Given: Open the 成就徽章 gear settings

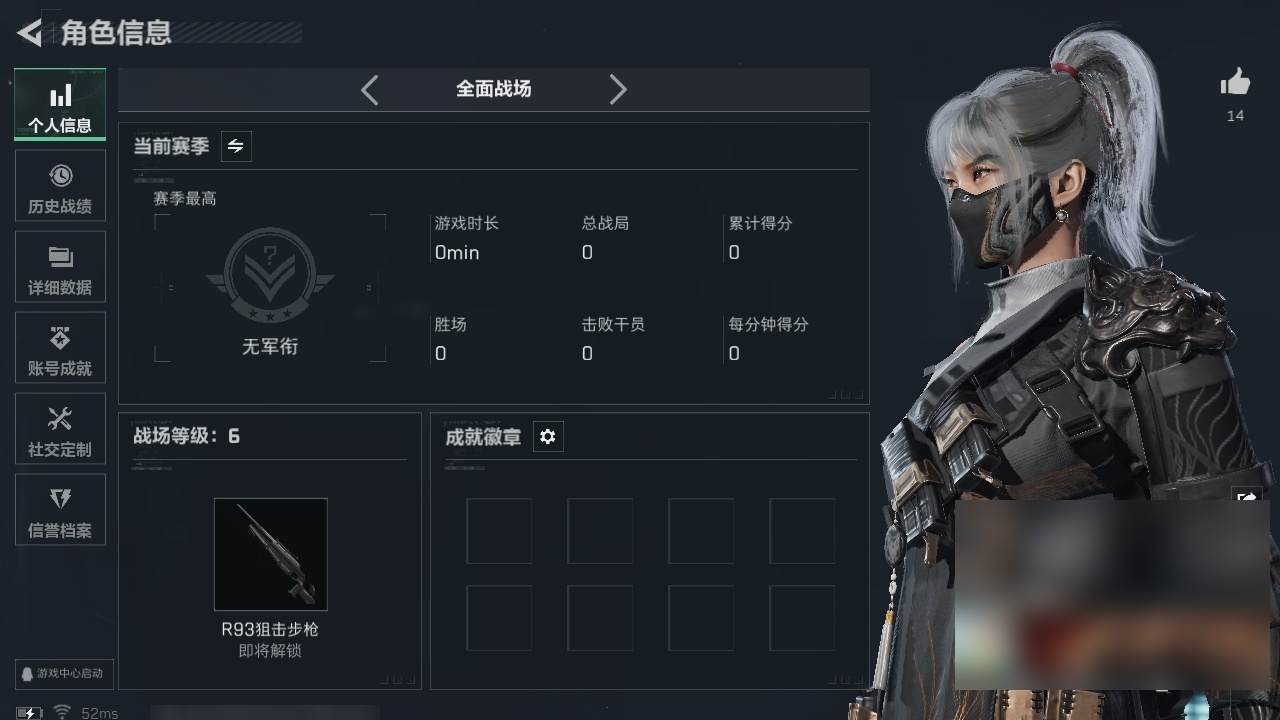Looking at the screenshot, I should (x=547, y=436).
